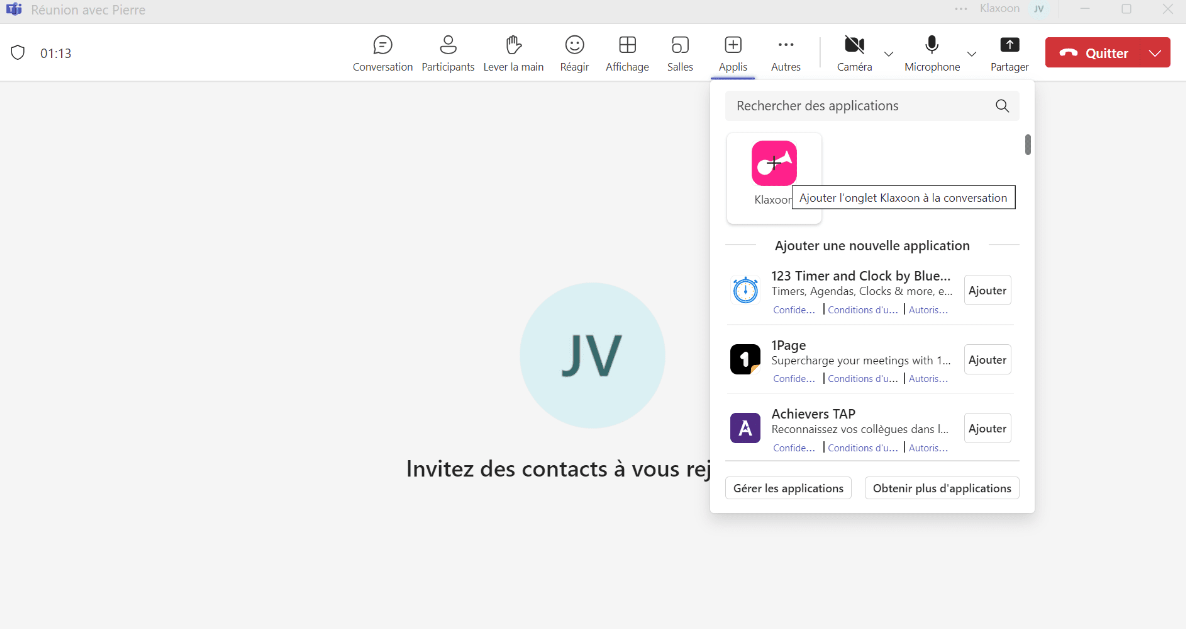The width and height of the screenshot is (1186, 629).
Task: Expand the microphone options chevron
Action: click(971, 53)
